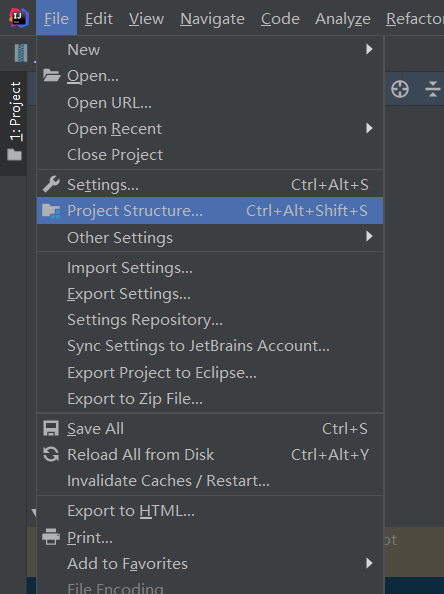Image resolution: width=444 pixels, height=594 pixels.
Task: Click the Print printer icon
Action: click(51, 537)
